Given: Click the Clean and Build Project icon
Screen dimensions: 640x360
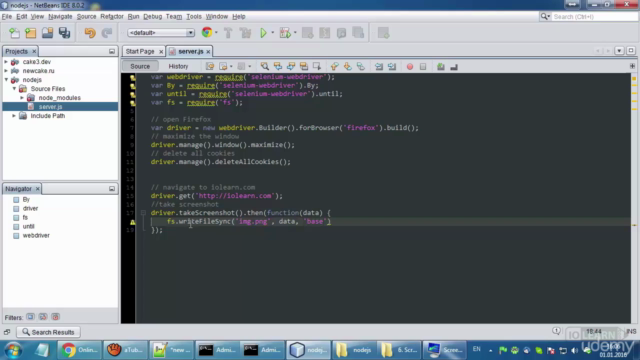Looking at the screenshot, I should point(245,33).
